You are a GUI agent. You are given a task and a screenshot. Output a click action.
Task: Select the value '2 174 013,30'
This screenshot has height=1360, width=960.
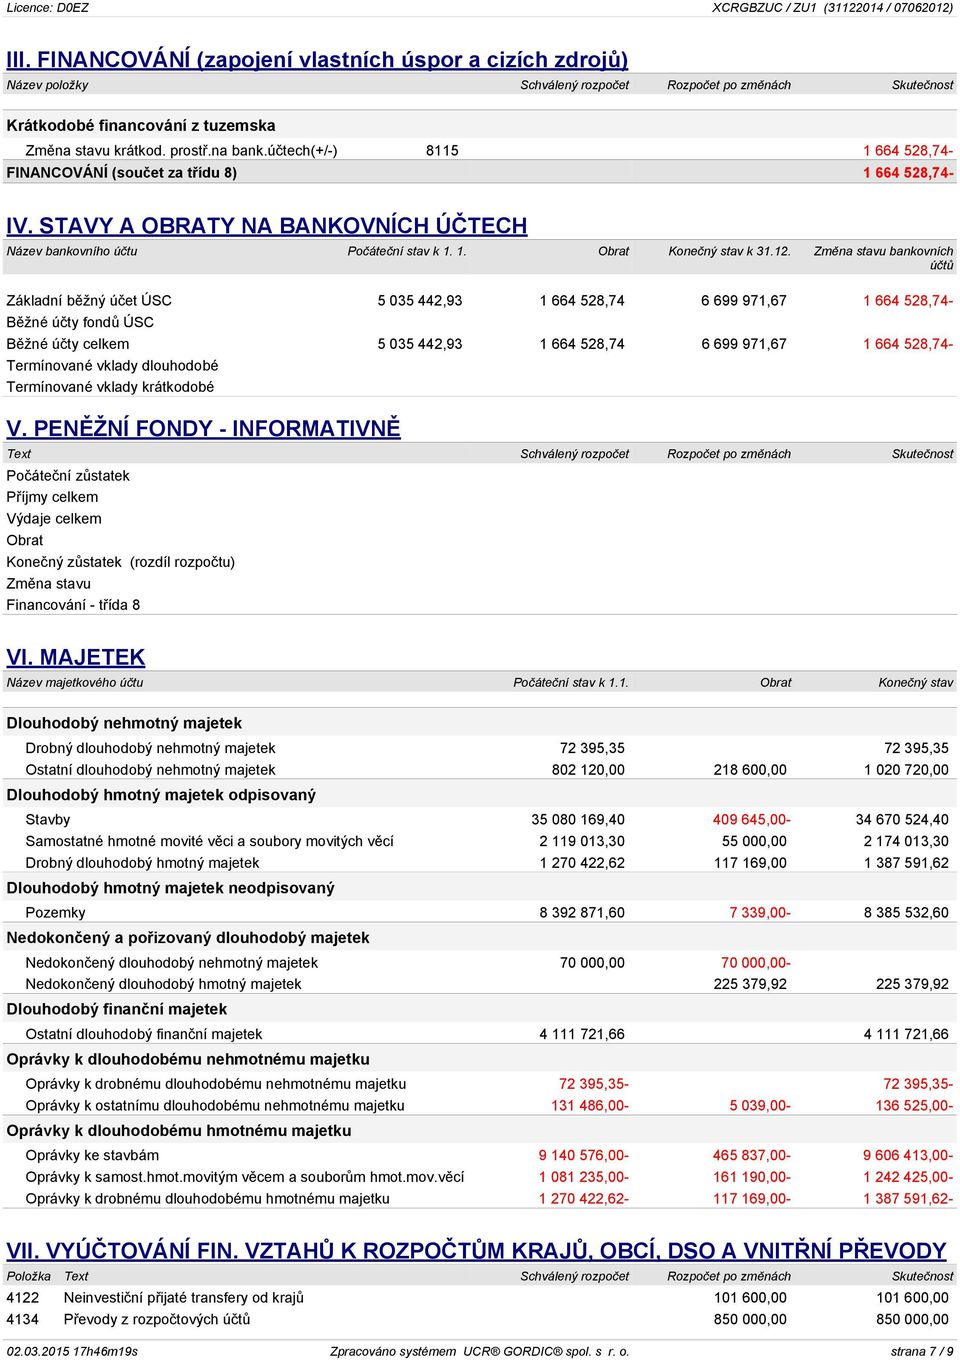pyautogui.click(x=907, y=841)
